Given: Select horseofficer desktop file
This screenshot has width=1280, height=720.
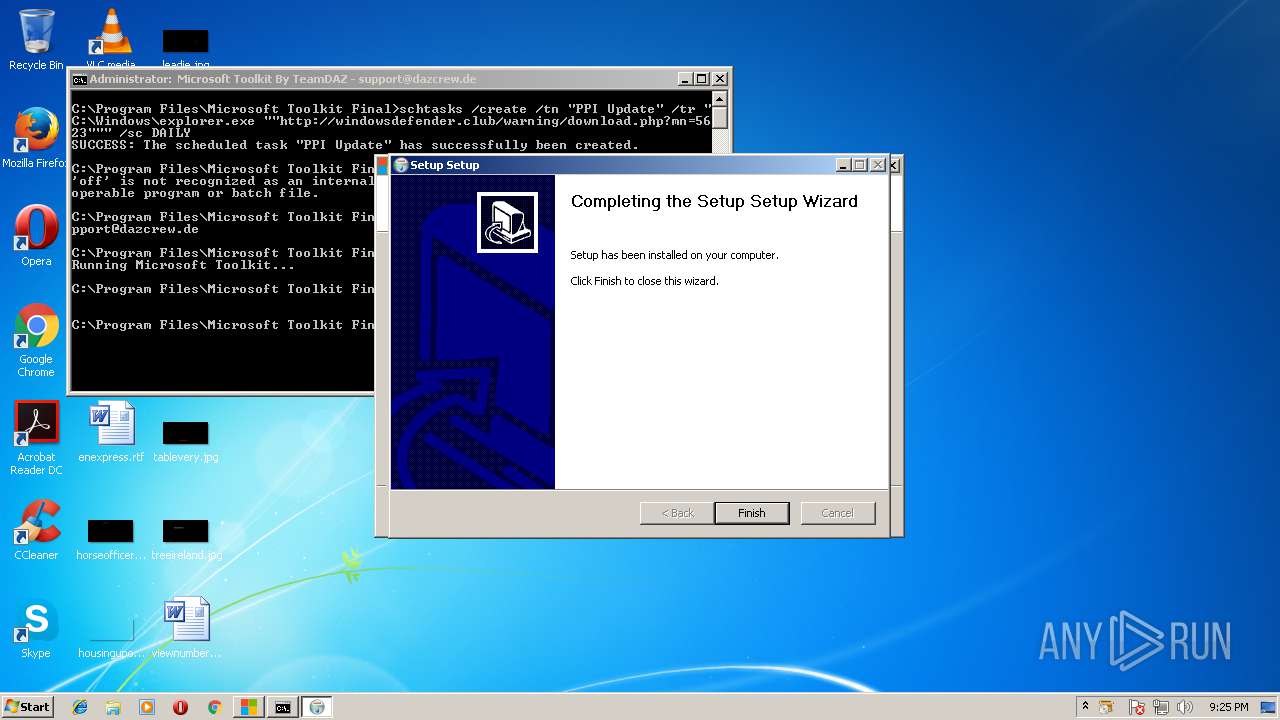Looking at the screenshot, I should (x=111, y=539).
